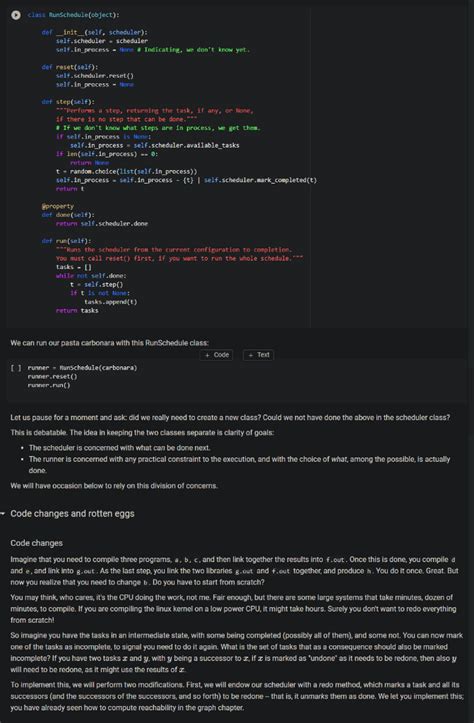Place cursor on class RunSchedule(object) line
The height and width of the screenshot is (723, 474).
(73, 15)
